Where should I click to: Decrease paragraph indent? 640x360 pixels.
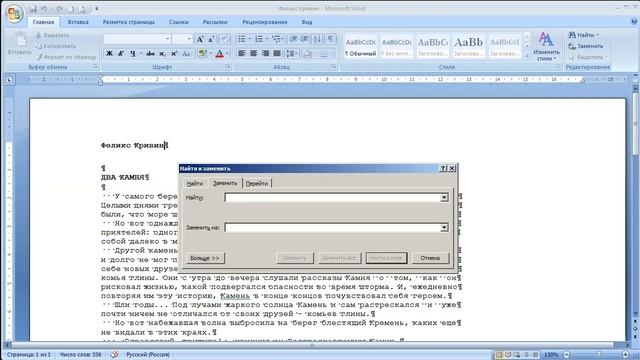click(293, 39)
